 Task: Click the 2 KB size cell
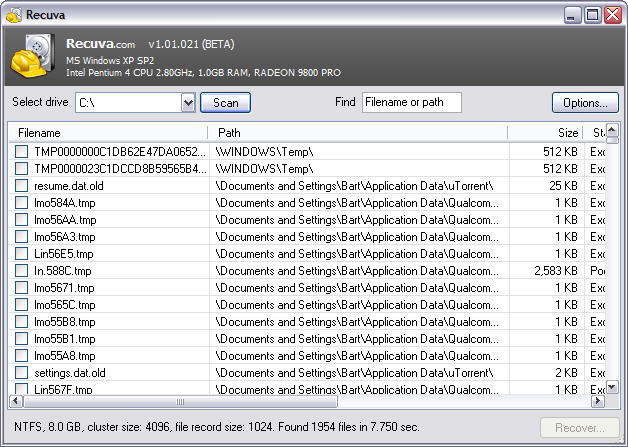[x=566, y=373]
